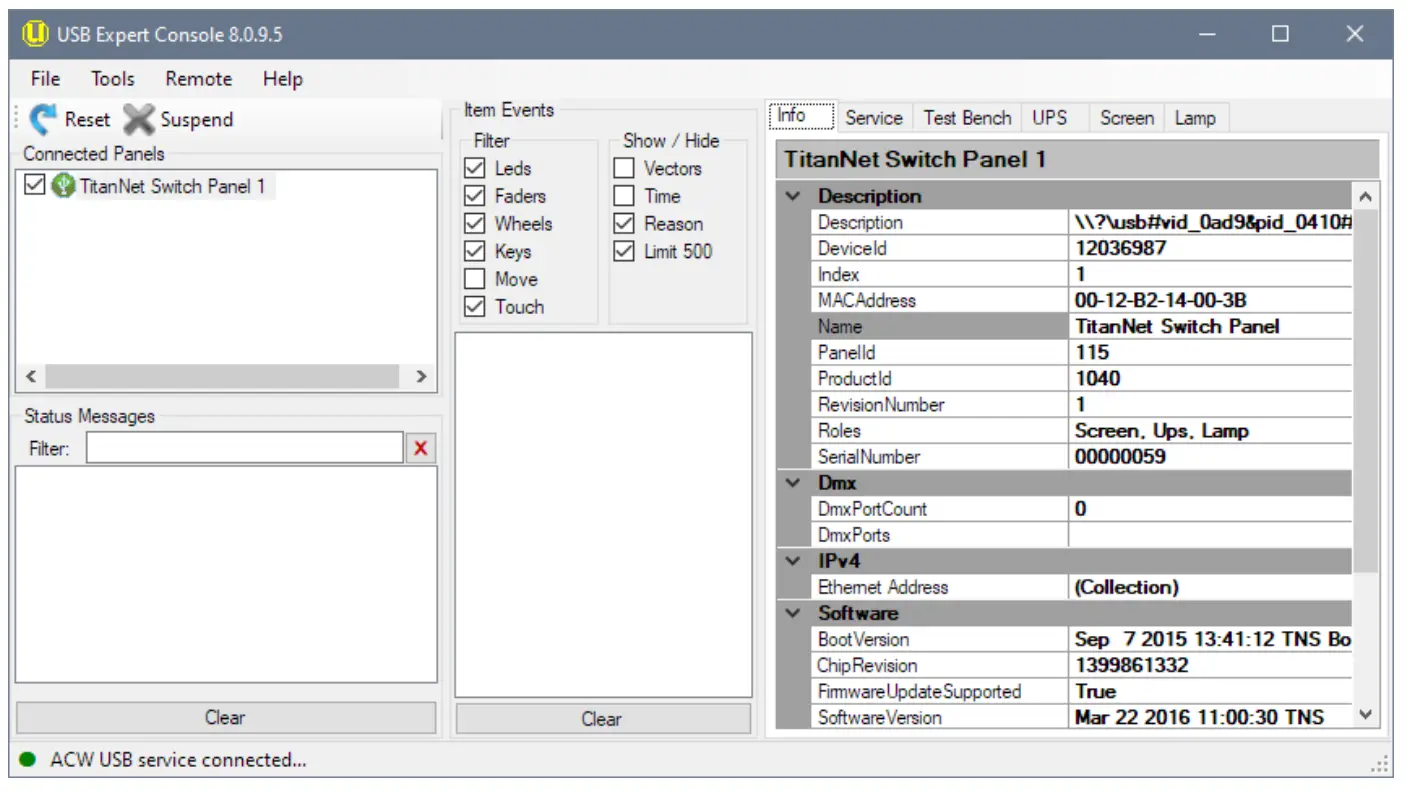Viewport: 1406px width, 792px height.
Task: Click the Connected Panels scroll left arrow
Action: [x=31, y=377]
